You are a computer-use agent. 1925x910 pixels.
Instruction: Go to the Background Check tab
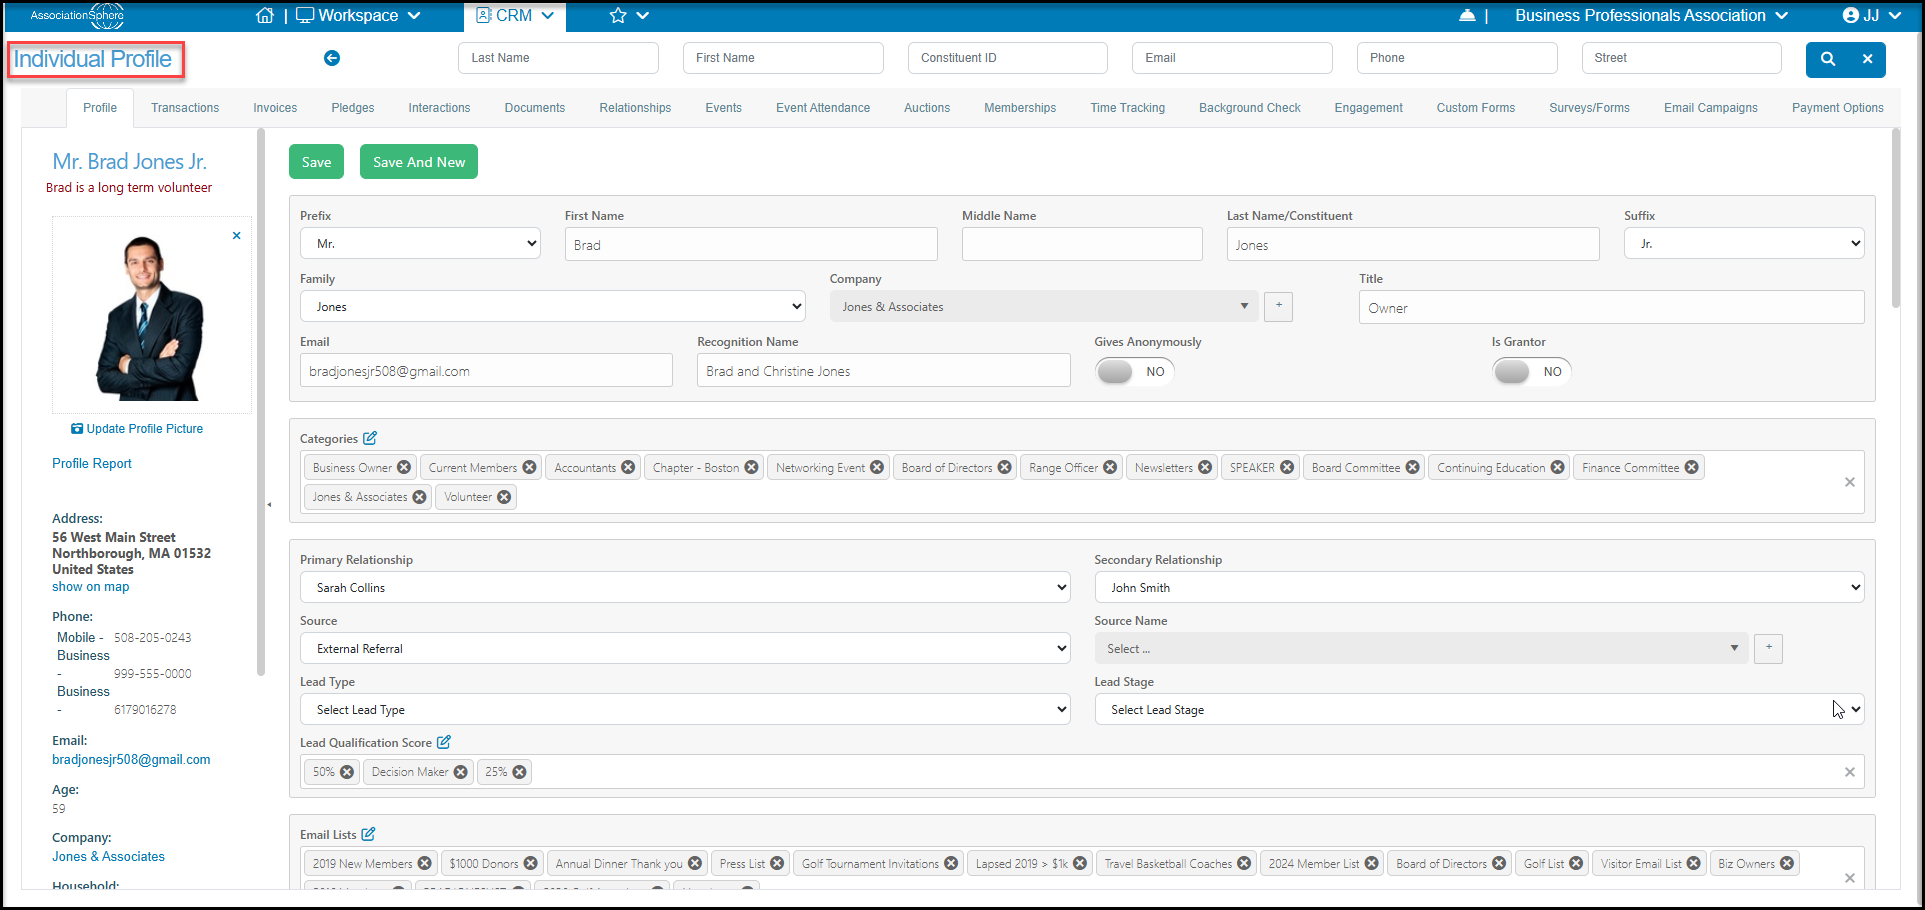coord(1249,108)
